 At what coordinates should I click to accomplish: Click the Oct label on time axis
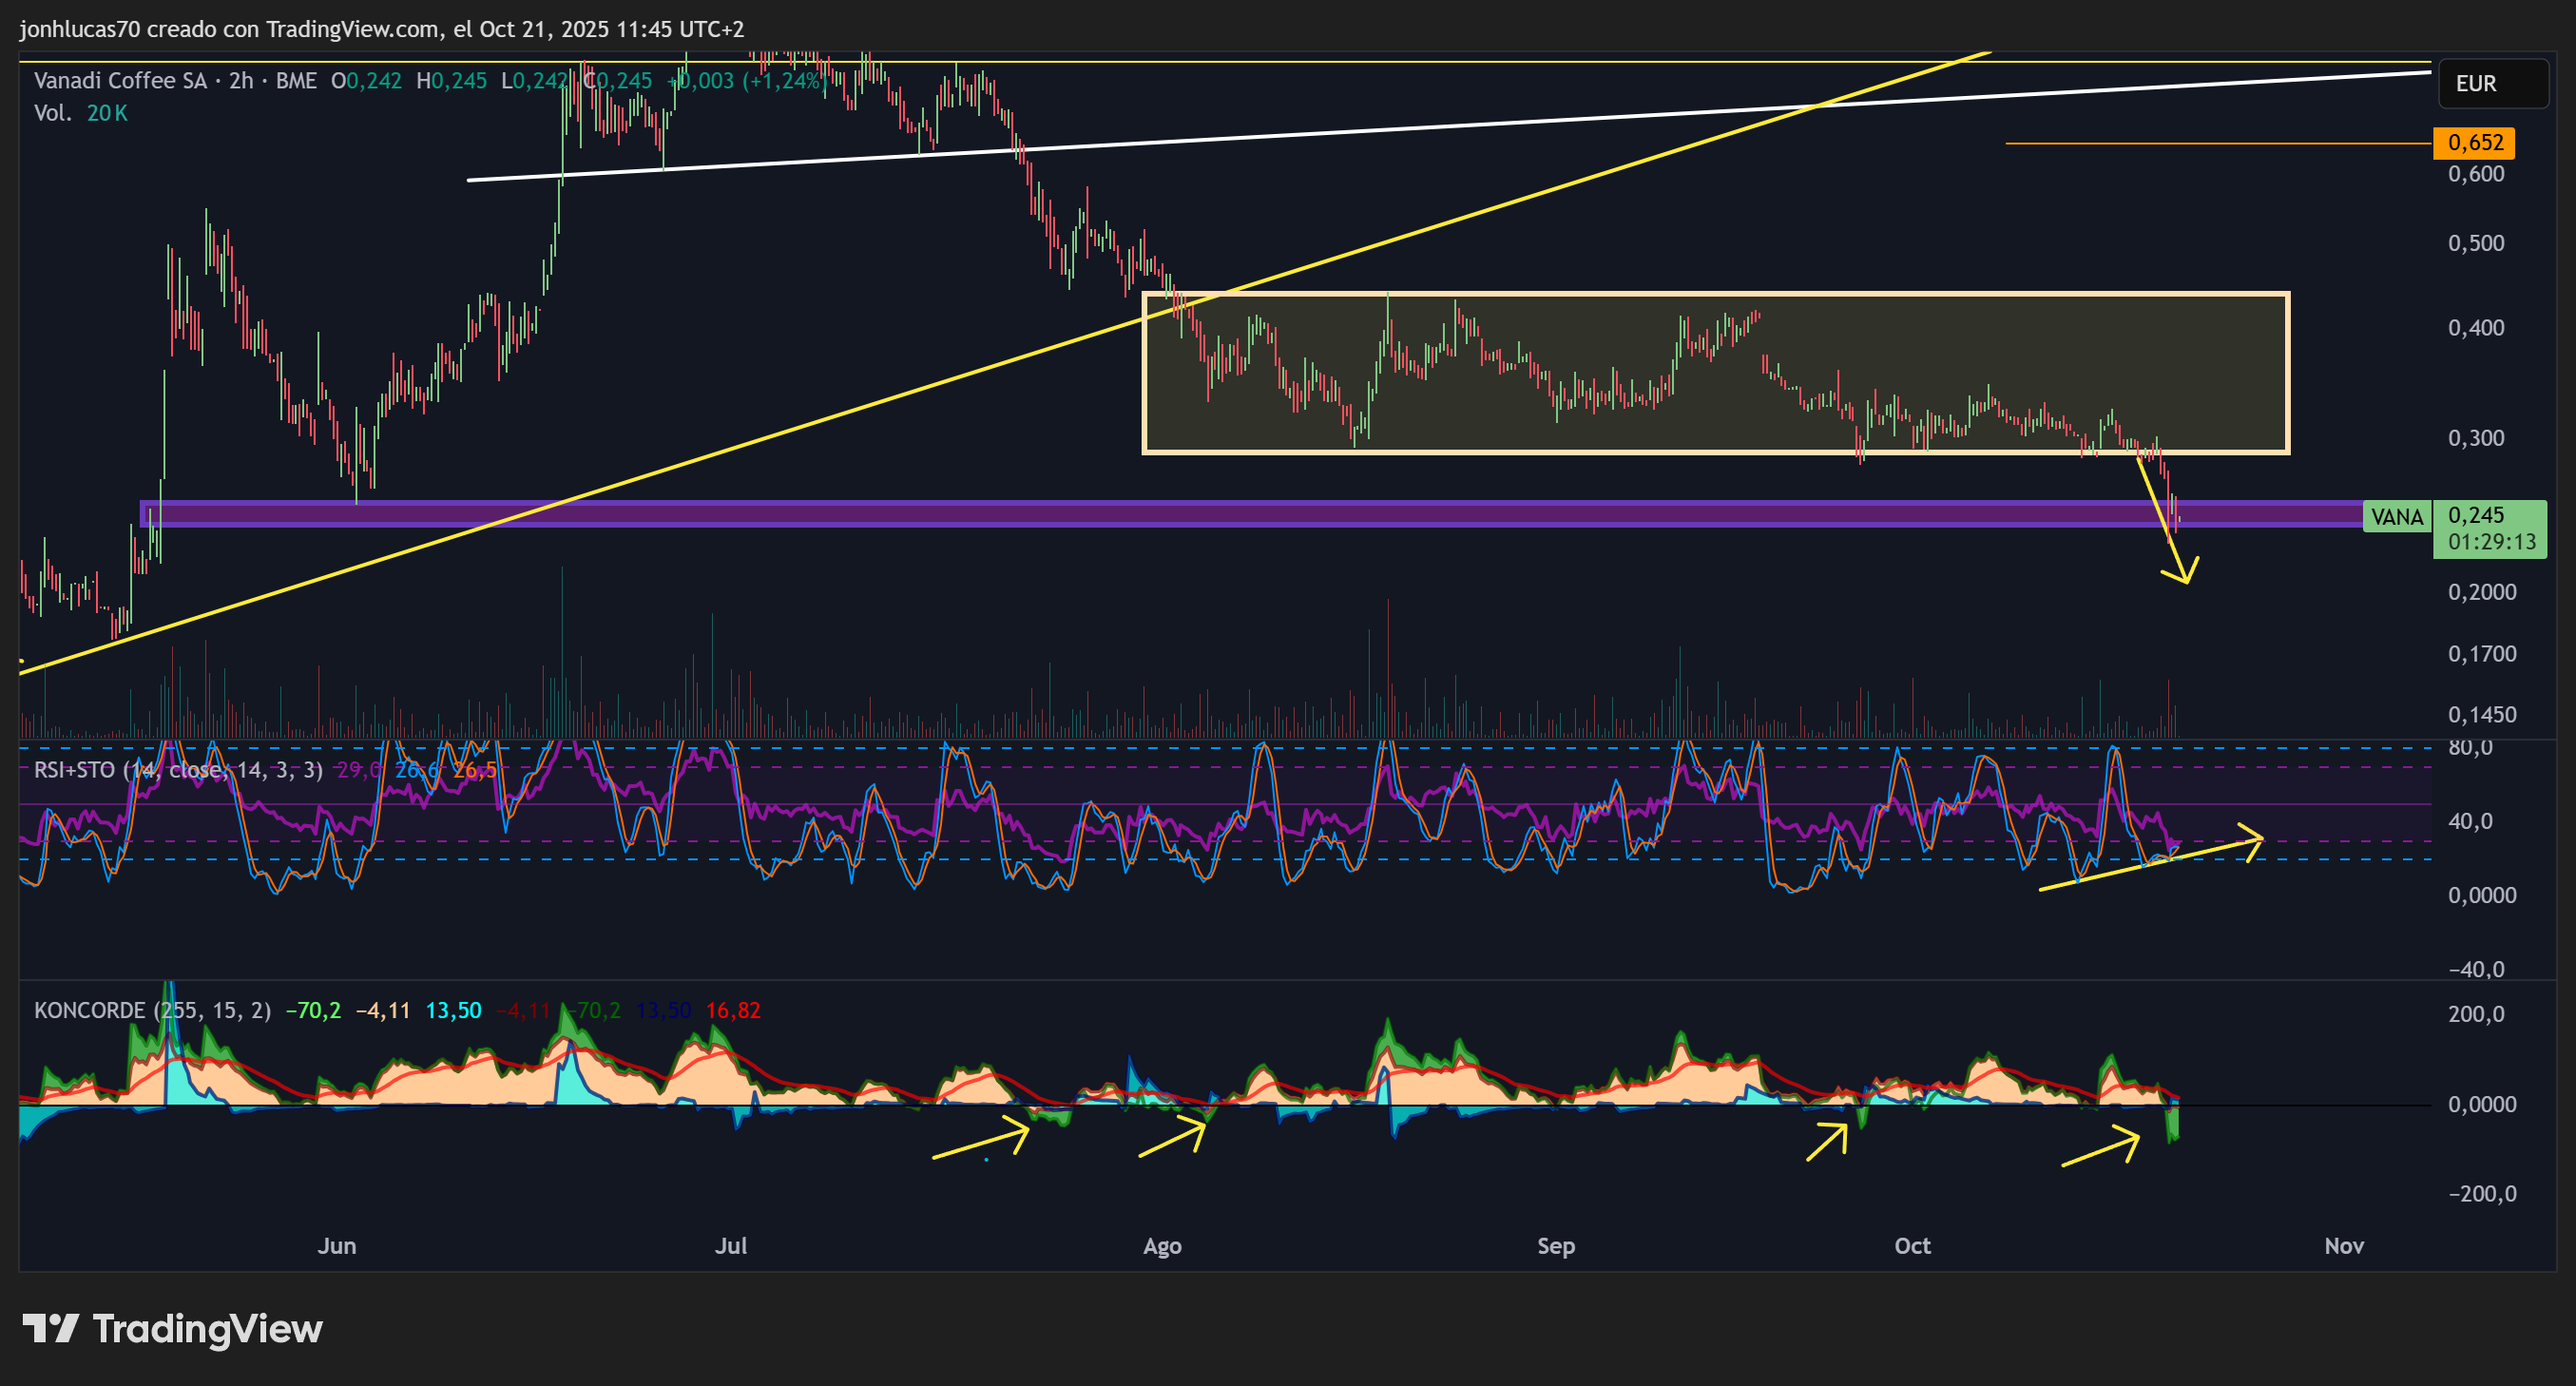point(1912,1246)
